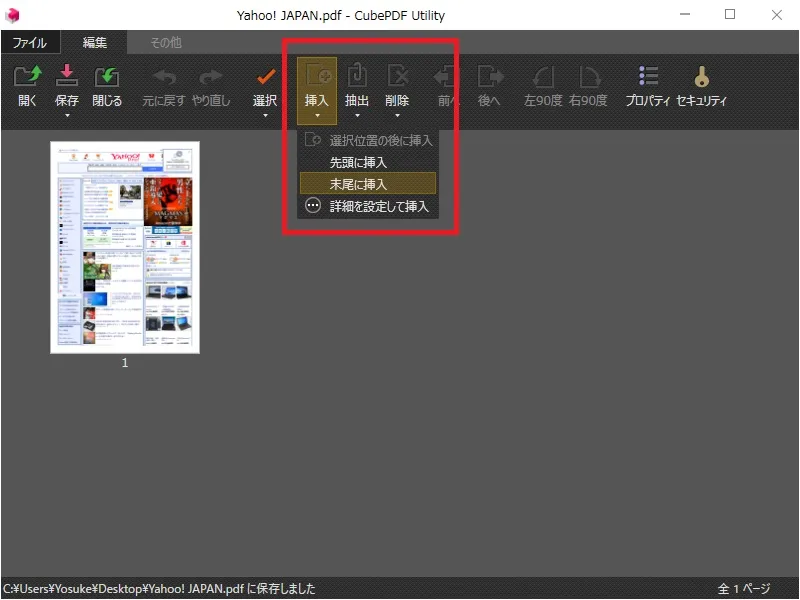Click the 削除 (Delete) icon

pos(397,76)
